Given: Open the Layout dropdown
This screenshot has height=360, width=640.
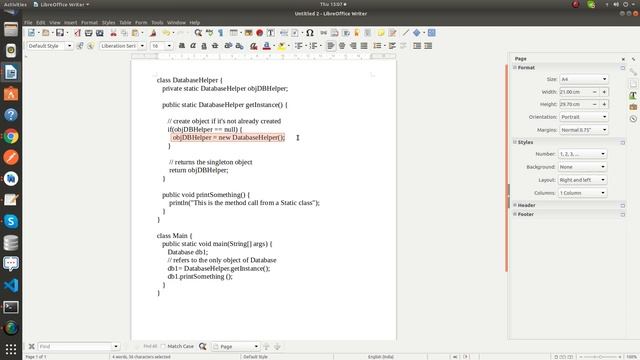Looking at the screenshot, I should click(582, 180).
